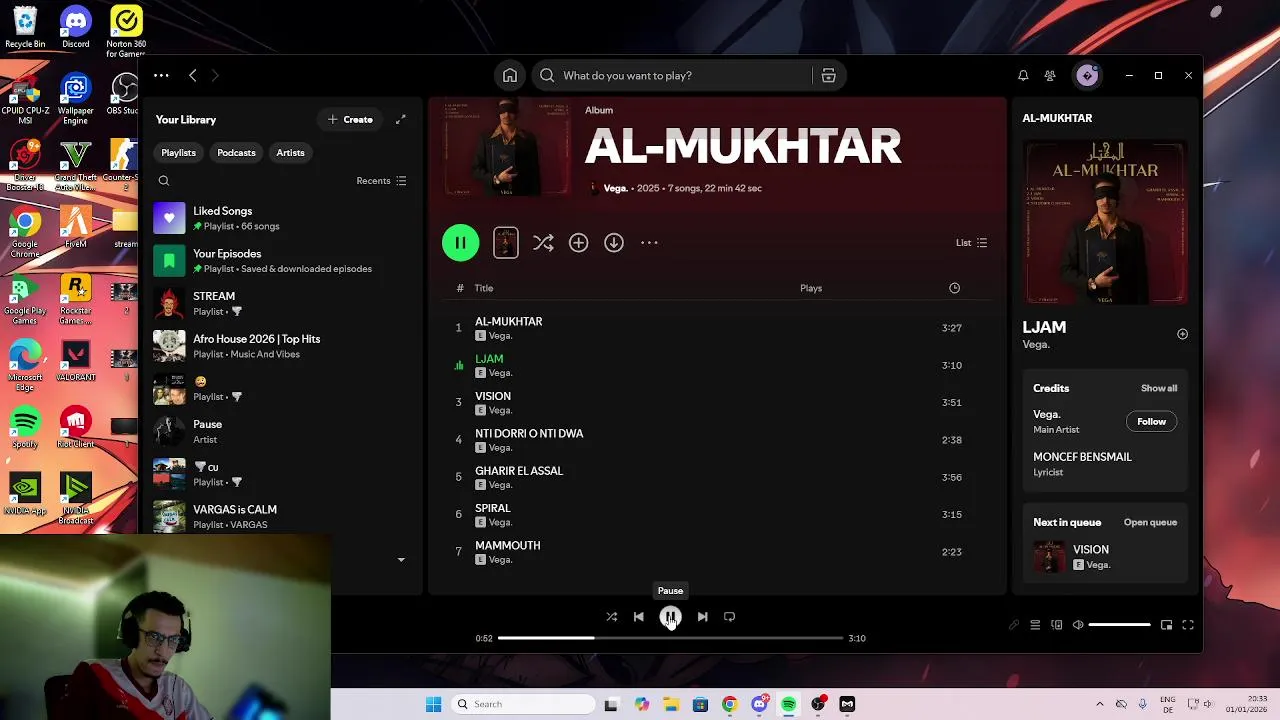Download the album
1280x720 pixels.
[614, 243]
